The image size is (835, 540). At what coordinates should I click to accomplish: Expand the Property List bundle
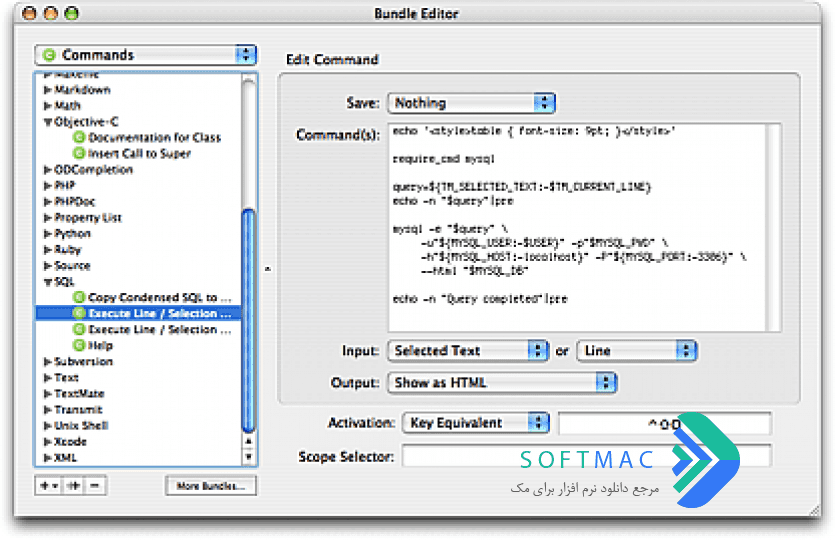[x=47, y=217]
